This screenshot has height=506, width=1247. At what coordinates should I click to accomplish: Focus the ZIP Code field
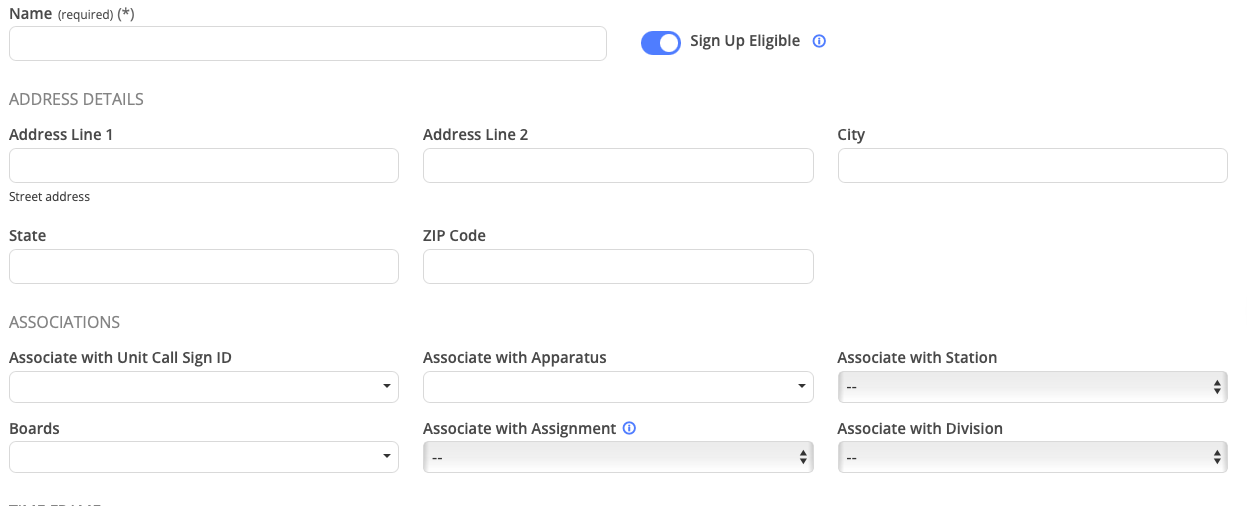point(618,267)
